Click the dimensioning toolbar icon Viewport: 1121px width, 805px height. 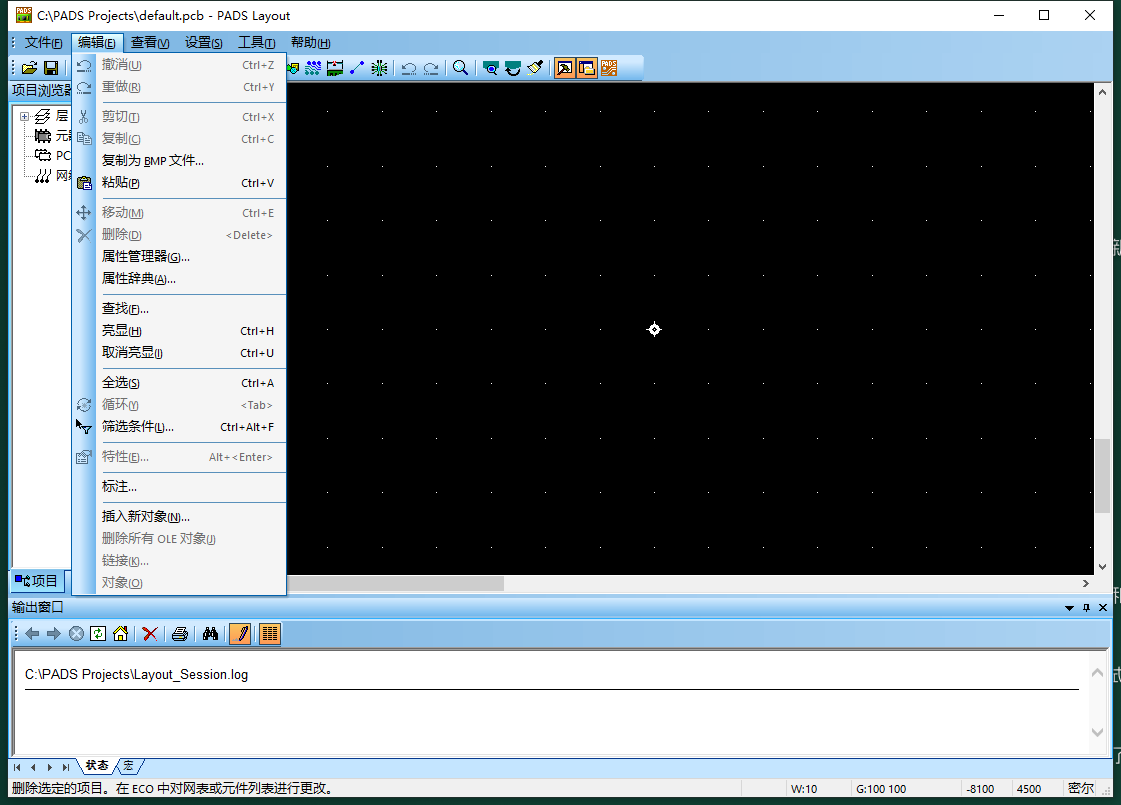coord(335,68)
